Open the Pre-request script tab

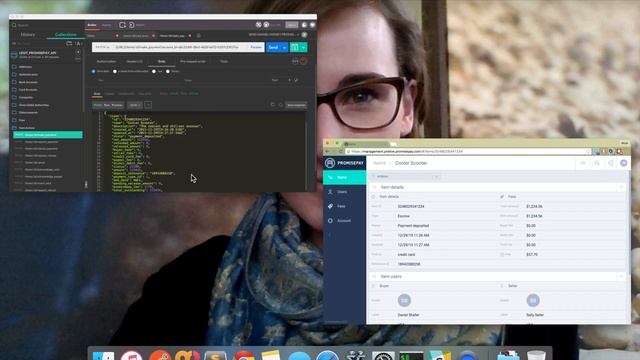click(193, 62)
